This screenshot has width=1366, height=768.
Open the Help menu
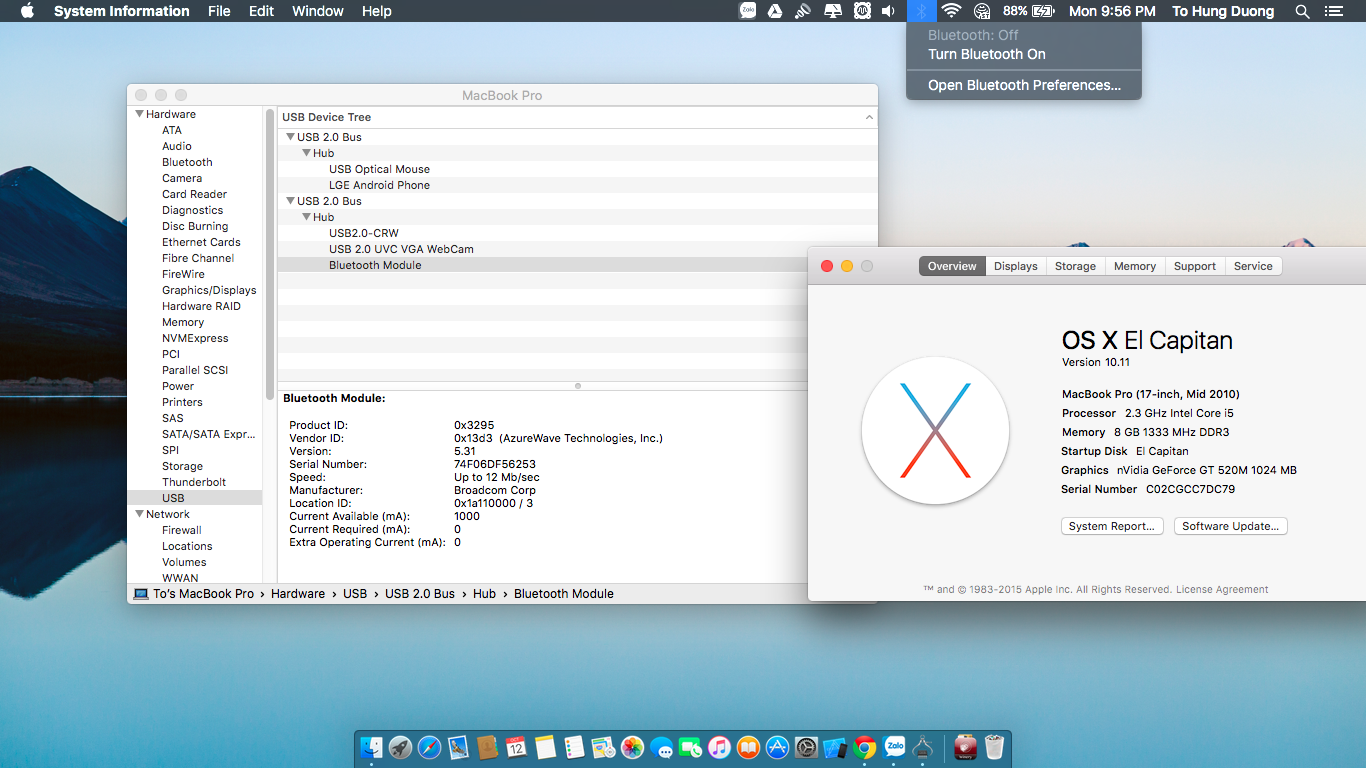click(x=377, y=11)
